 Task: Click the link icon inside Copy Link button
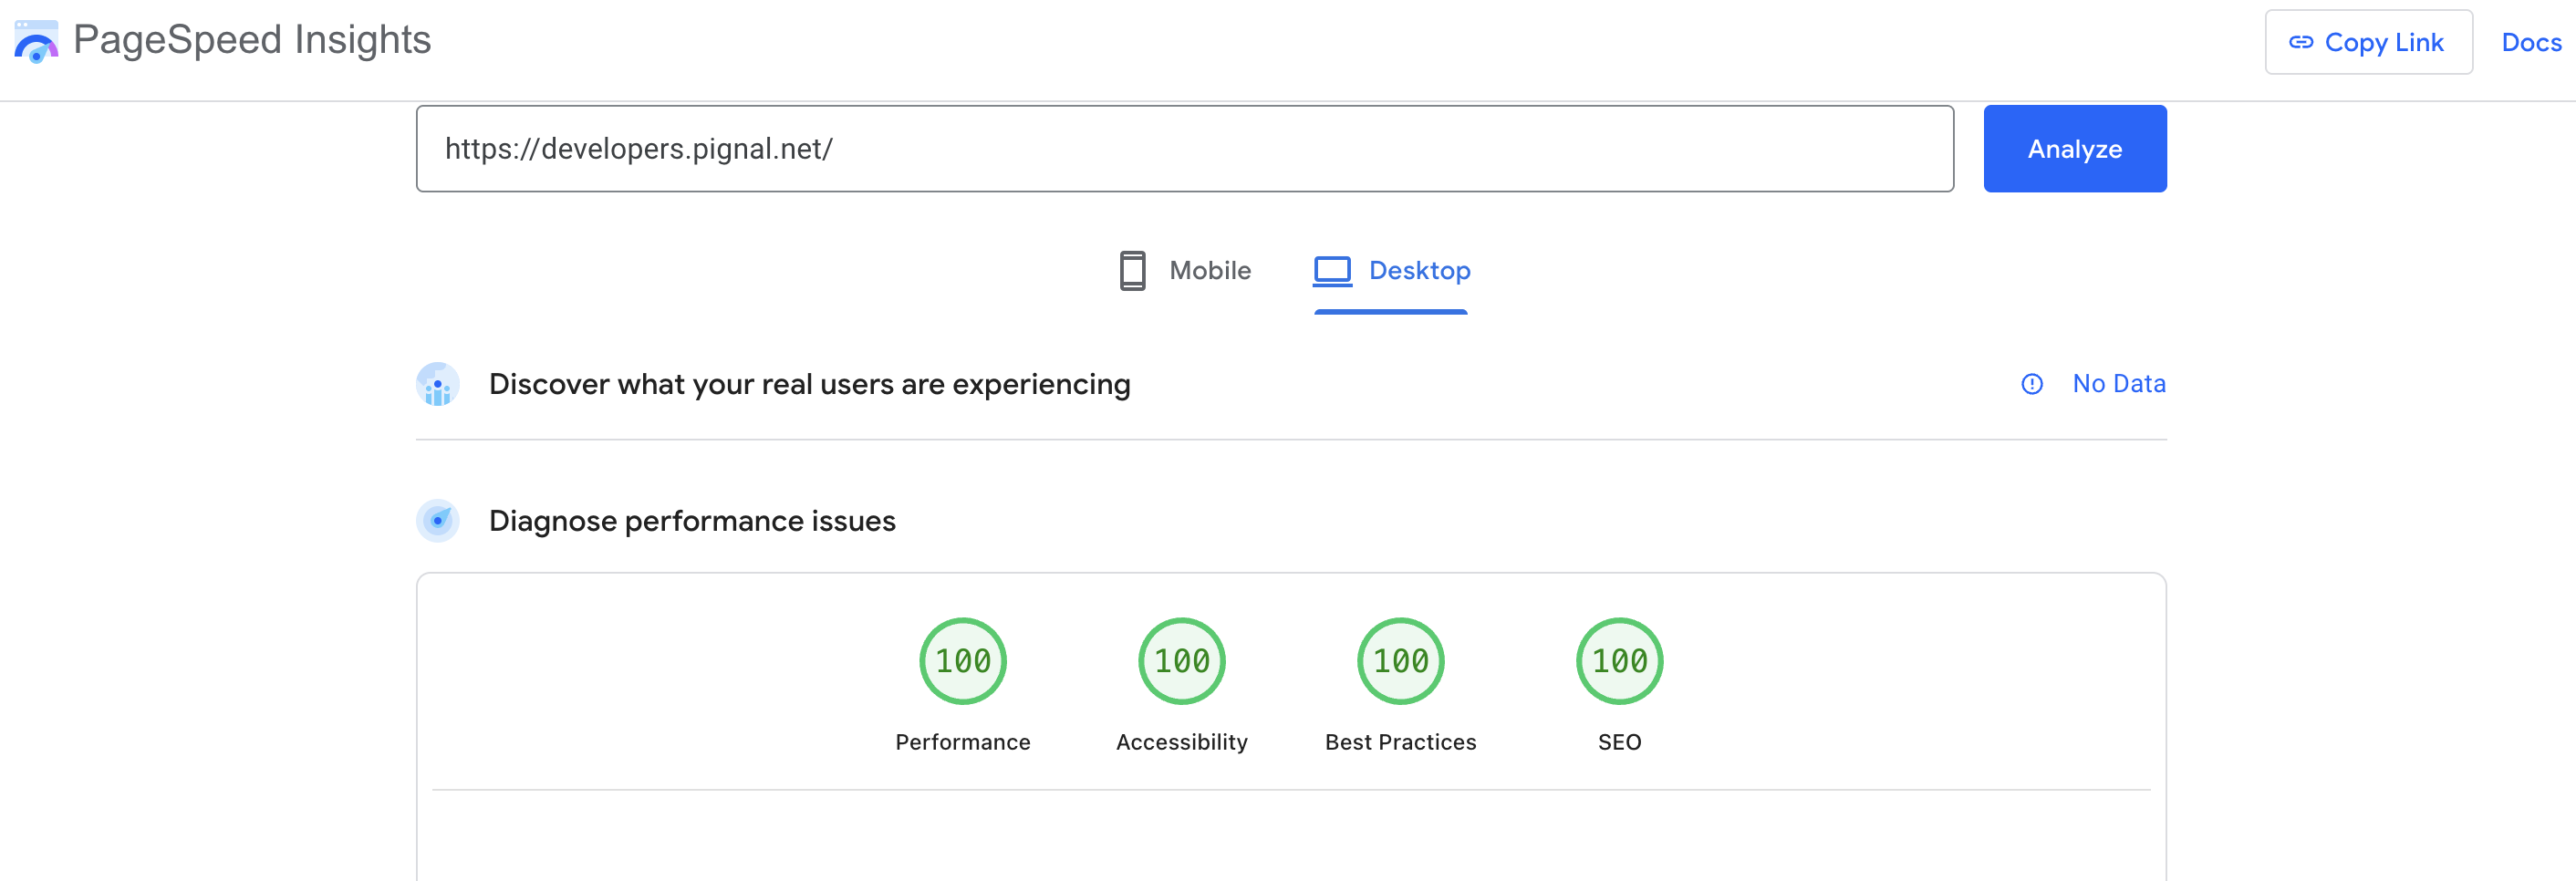pyautogui.click(x=2304, y=42)
